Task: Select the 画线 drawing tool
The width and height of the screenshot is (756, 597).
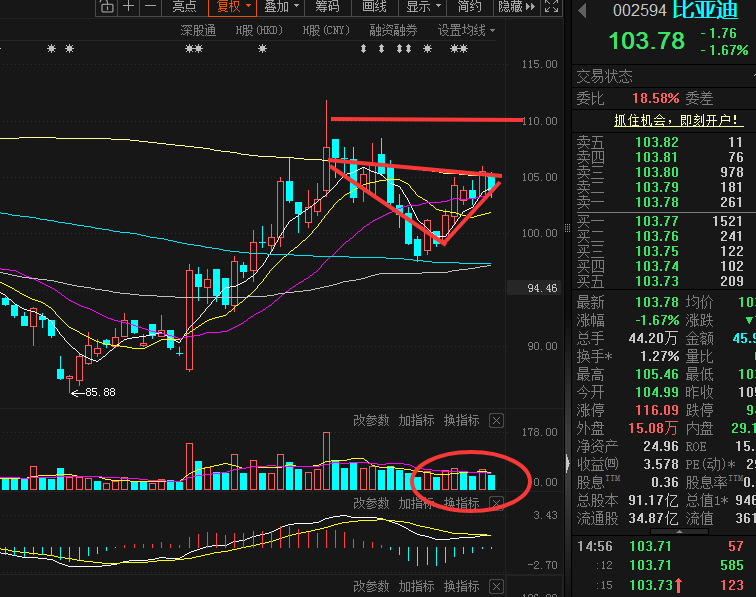Action: (x=374, y=7)
